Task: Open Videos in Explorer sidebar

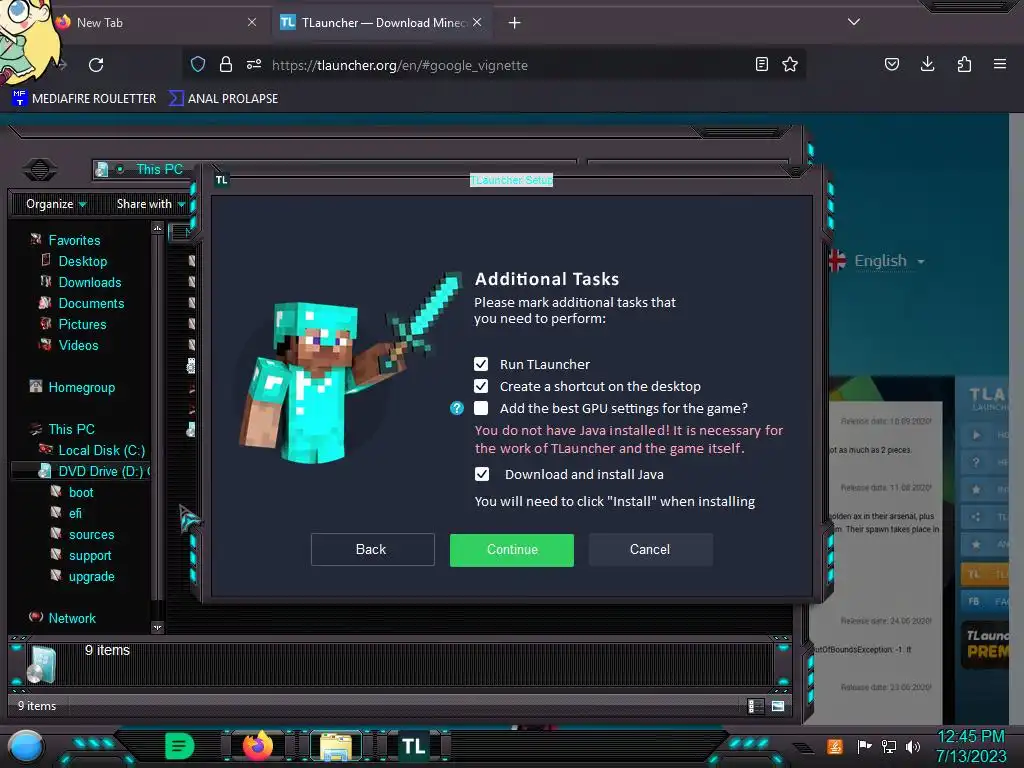Action: pyautogui.click(x=78, y=345)
